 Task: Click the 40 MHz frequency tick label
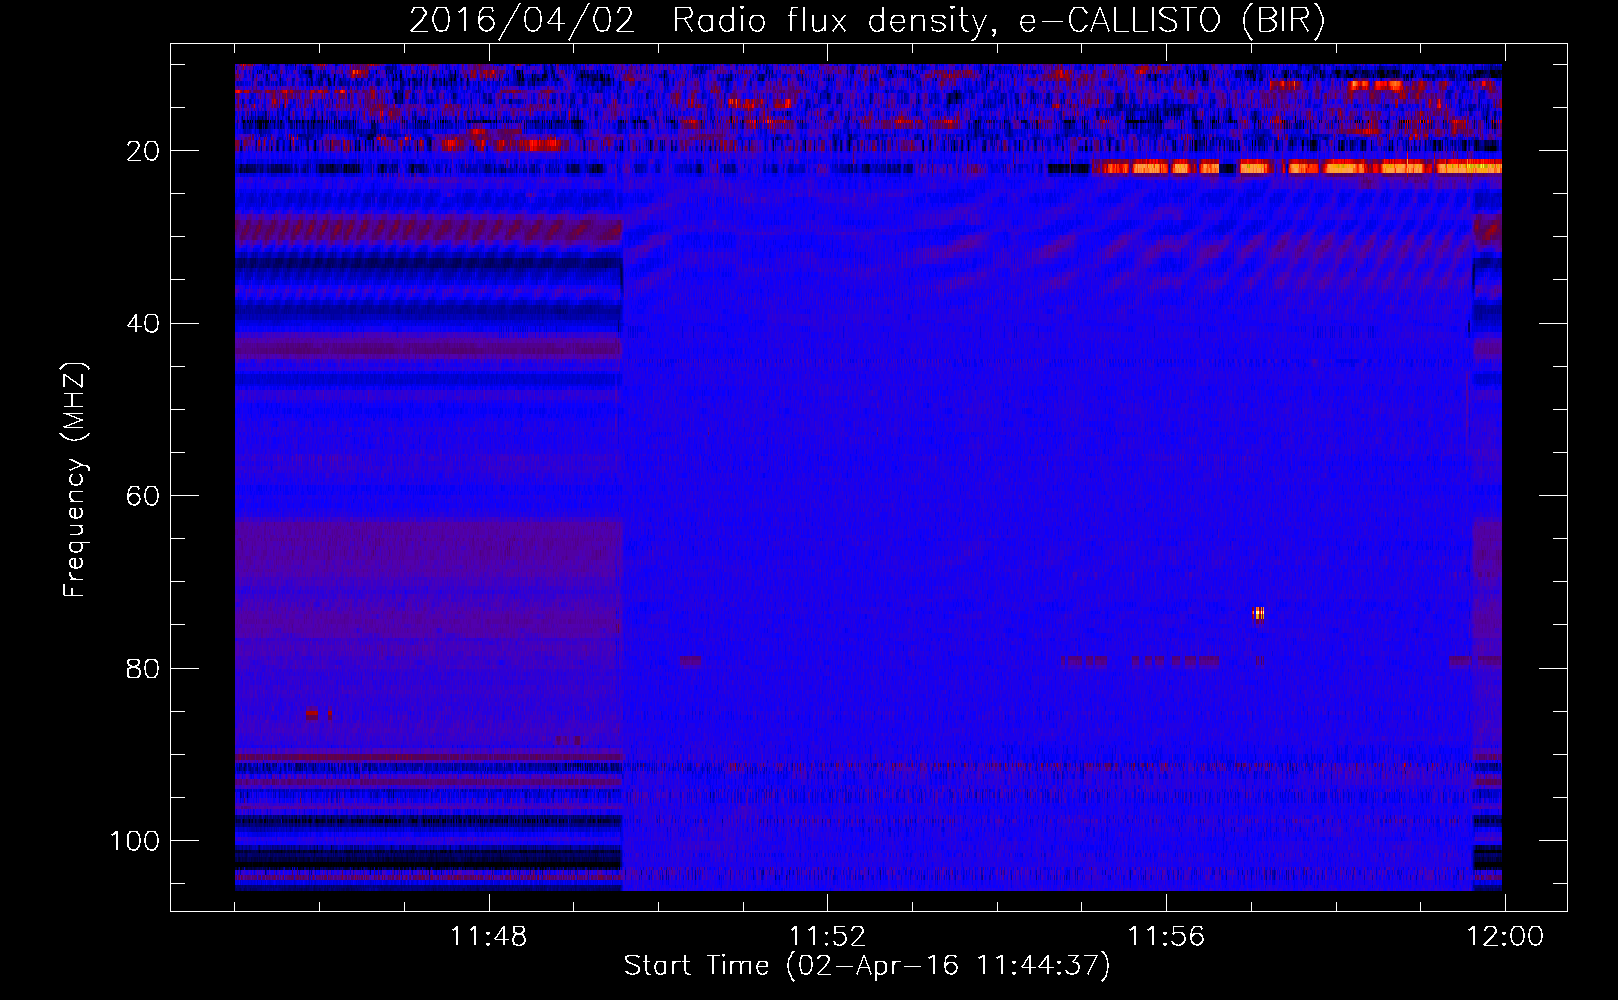pyautogui.click(x=143, y=324)
